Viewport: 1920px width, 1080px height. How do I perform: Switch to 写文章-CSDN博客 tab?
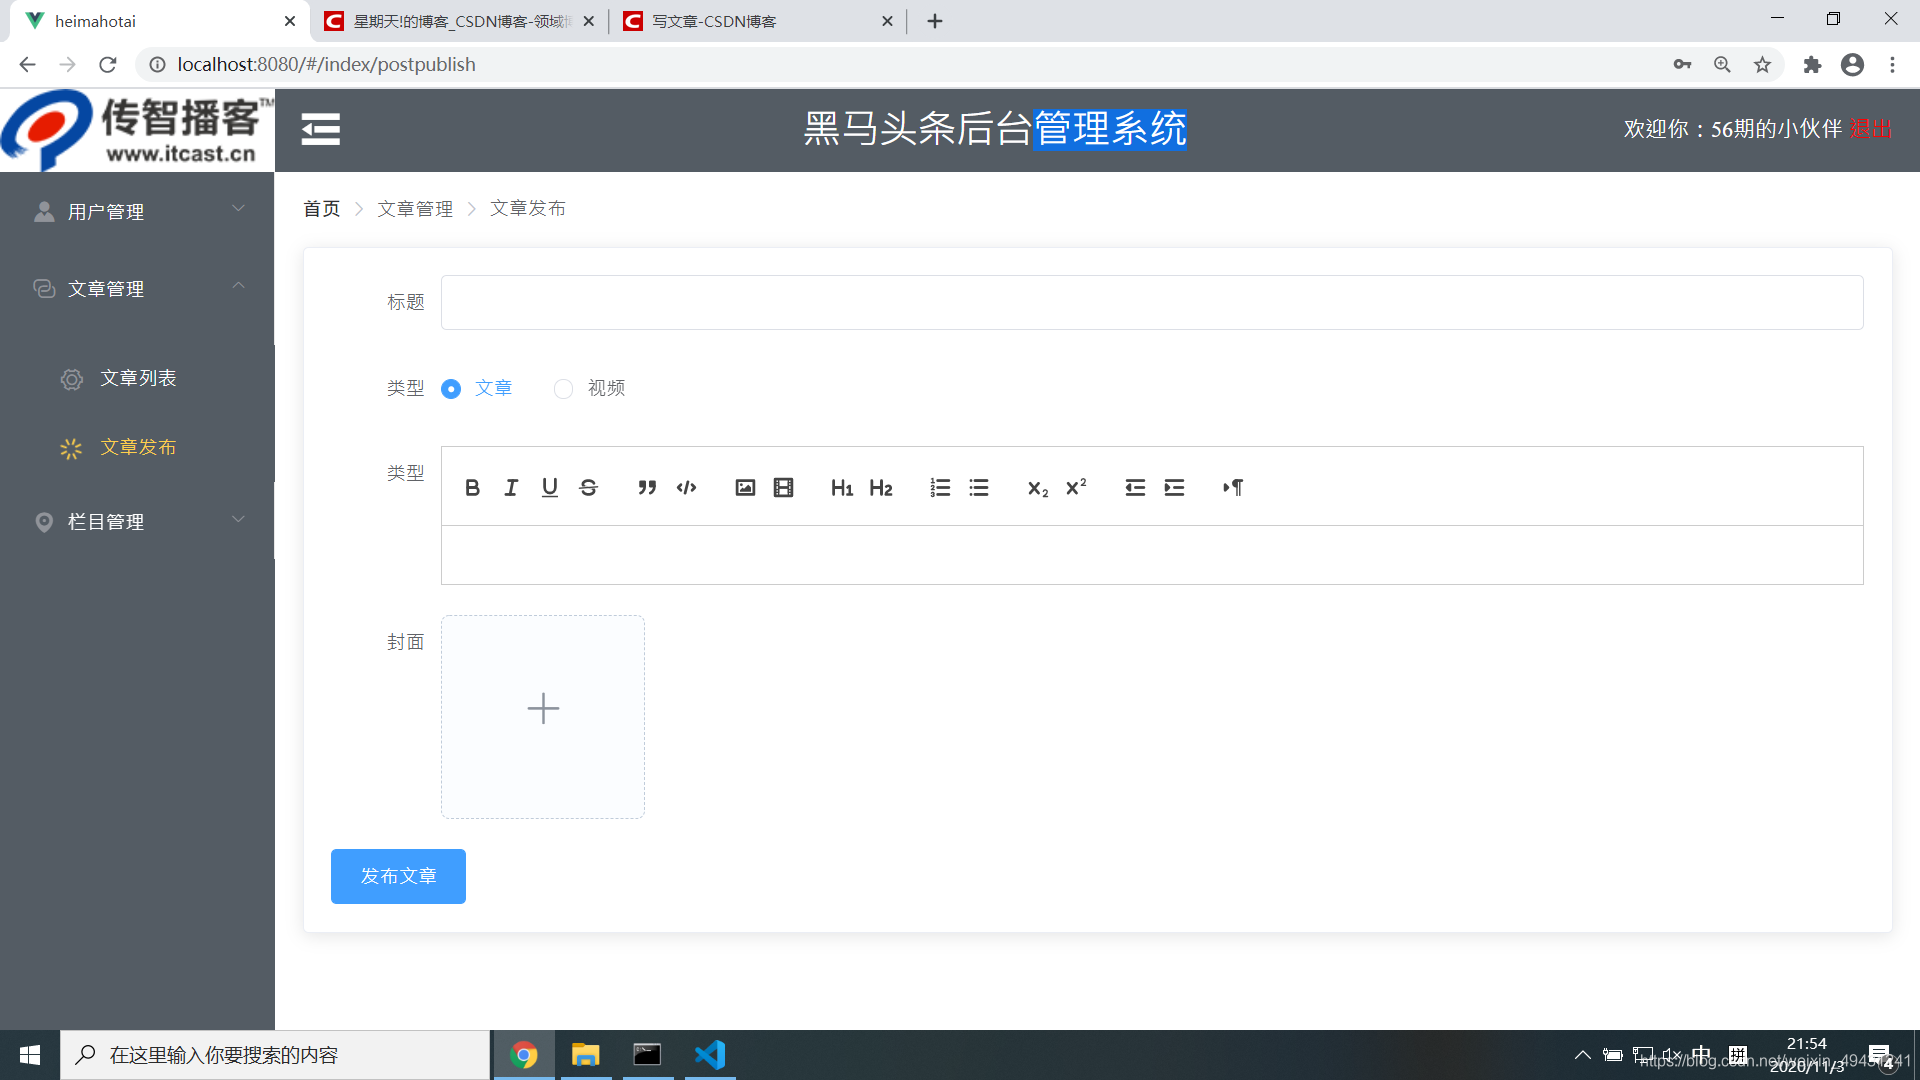757,21
